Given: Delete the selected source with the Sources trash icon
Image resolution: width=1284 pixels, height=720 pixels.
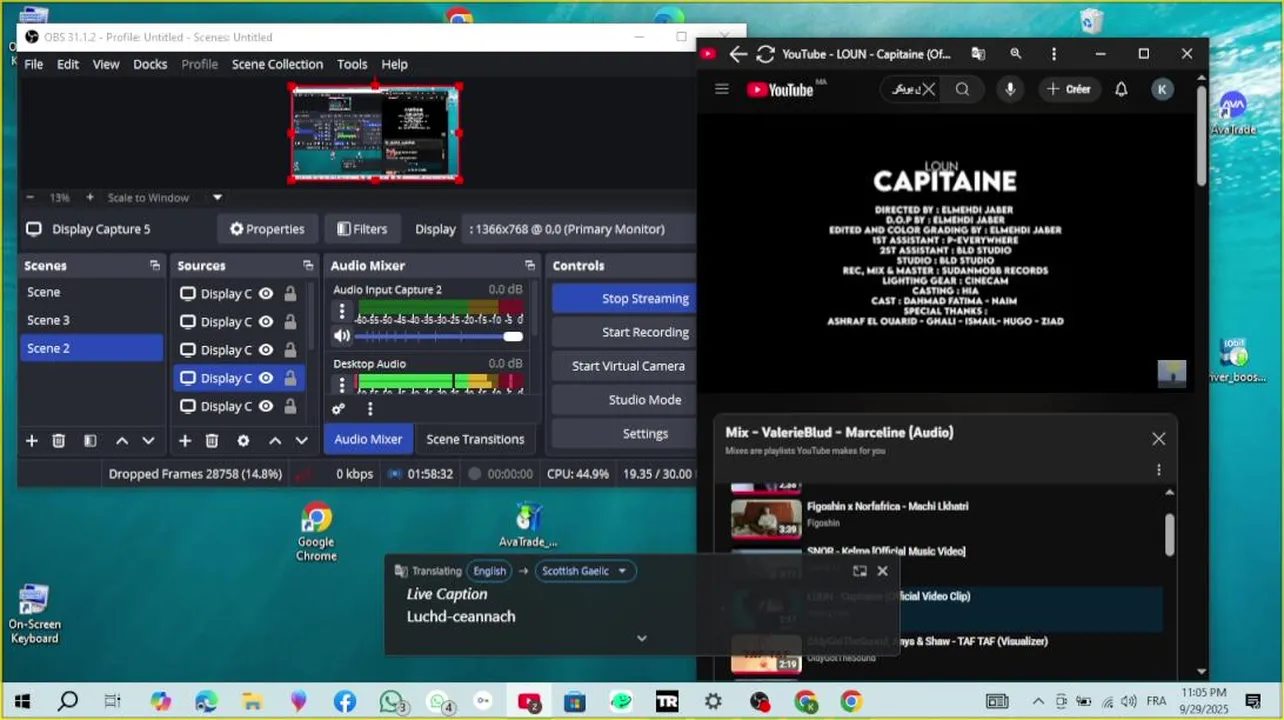Looking at the screenshot, I should tap(212, 441).
